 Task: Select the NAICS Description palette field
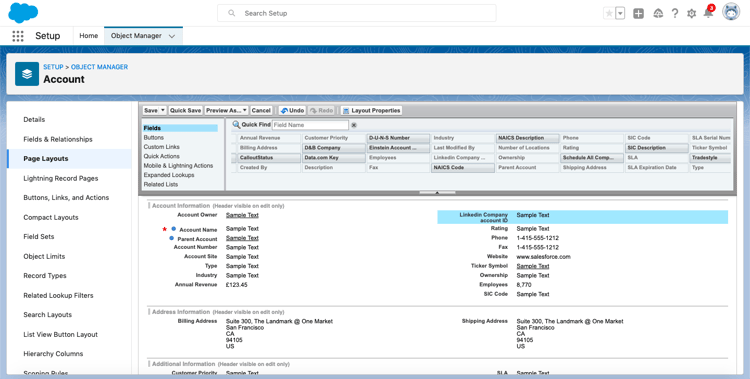click(527, 138)
